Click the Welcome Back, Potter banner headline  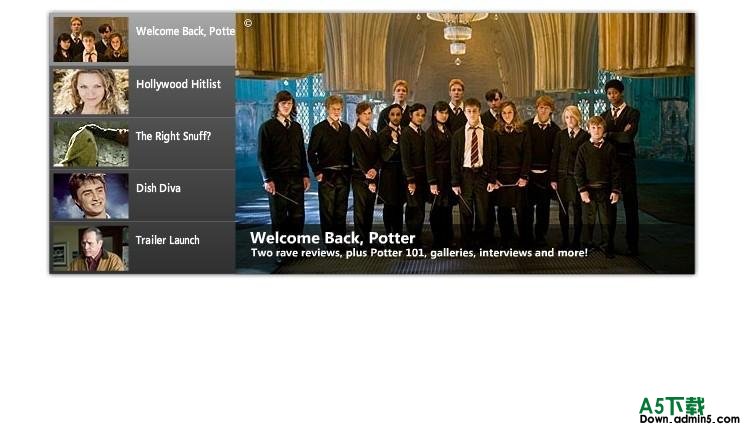[332, 238]
